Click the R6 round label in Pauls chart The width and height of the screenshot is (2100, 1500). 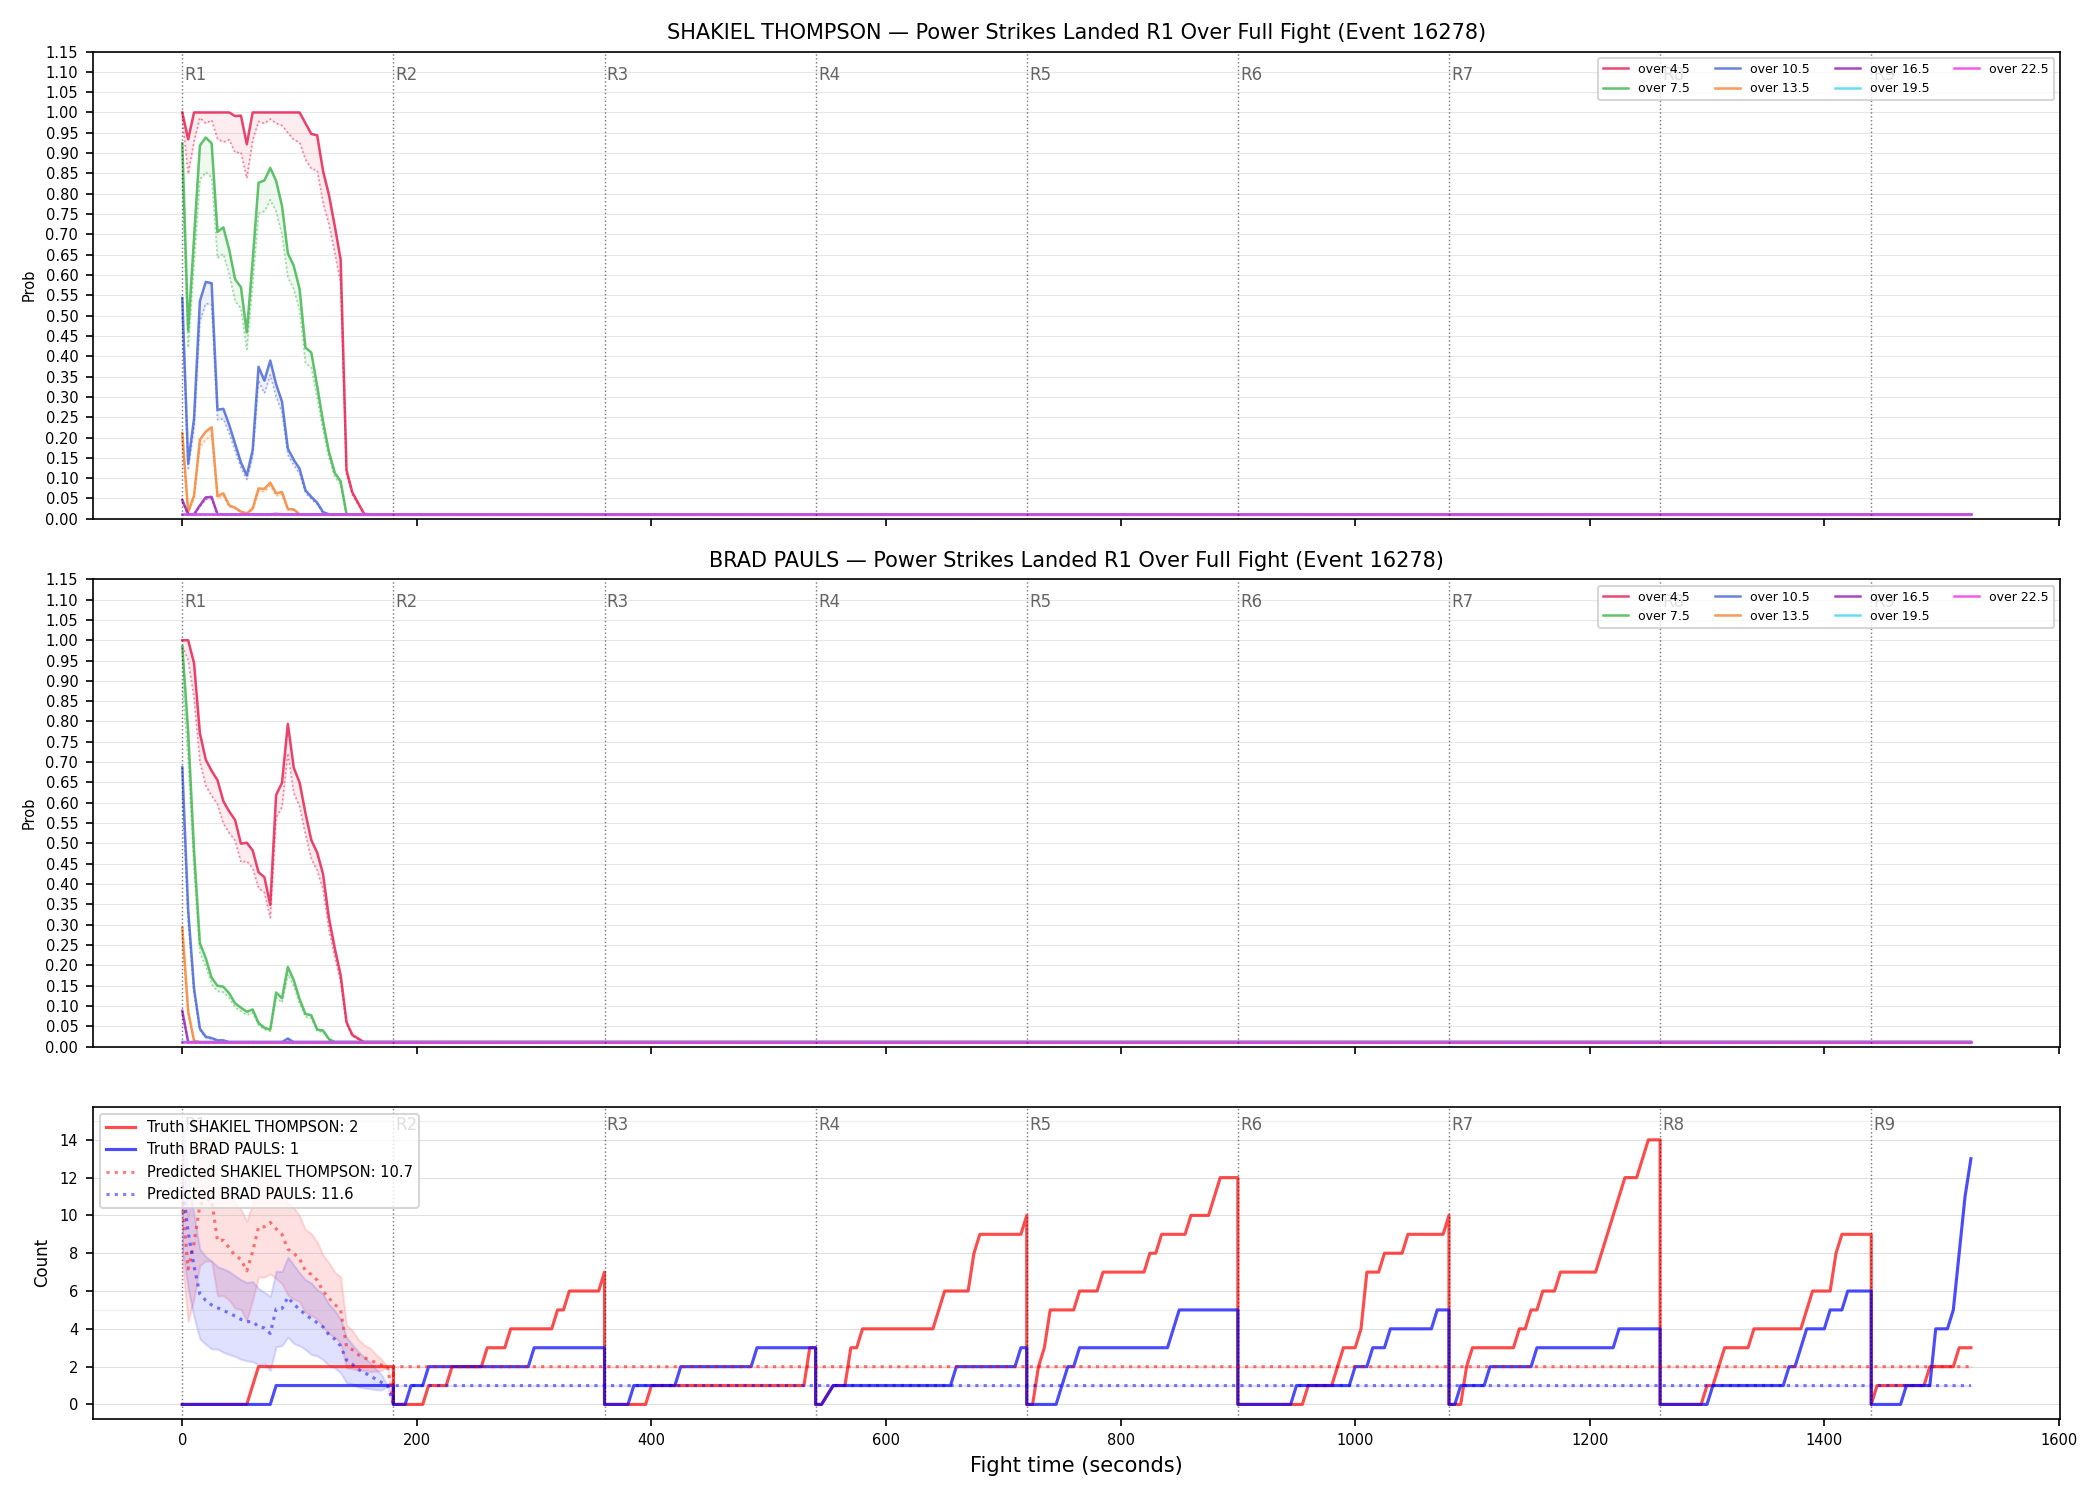1251,601
